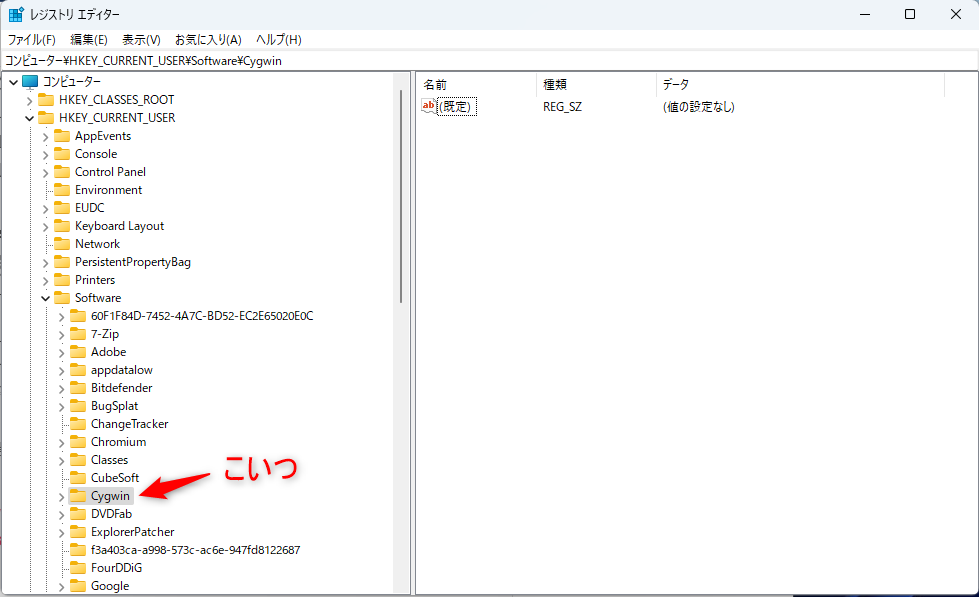The width and height of the screenshot is (979, 597).
Task: Expand the Adobe key chevron
Action: click(x=61, y=352)
